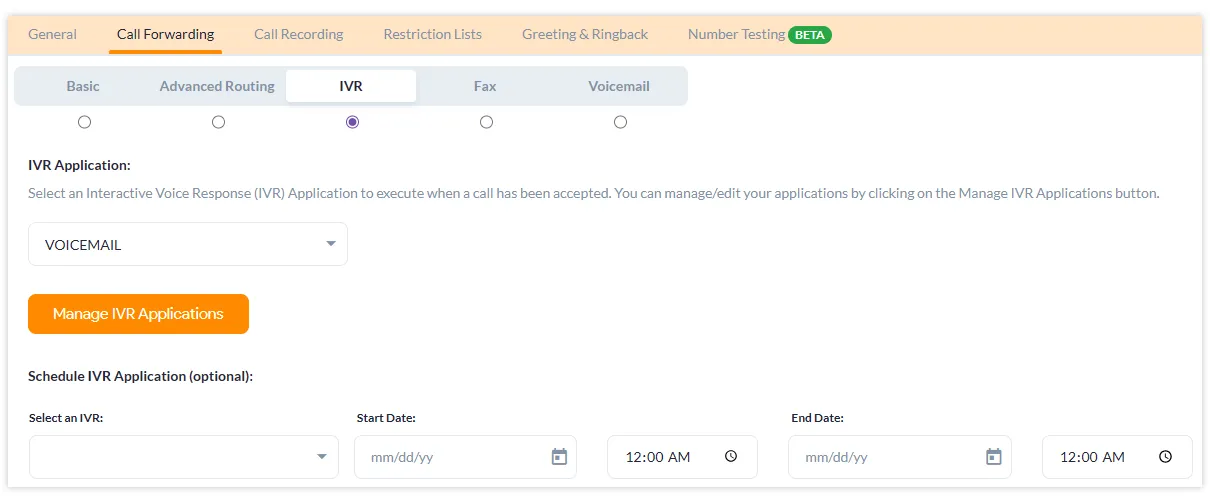Click the End Date: label
The height and width of the screenshot is (500, 1210).
click(817, 418)
